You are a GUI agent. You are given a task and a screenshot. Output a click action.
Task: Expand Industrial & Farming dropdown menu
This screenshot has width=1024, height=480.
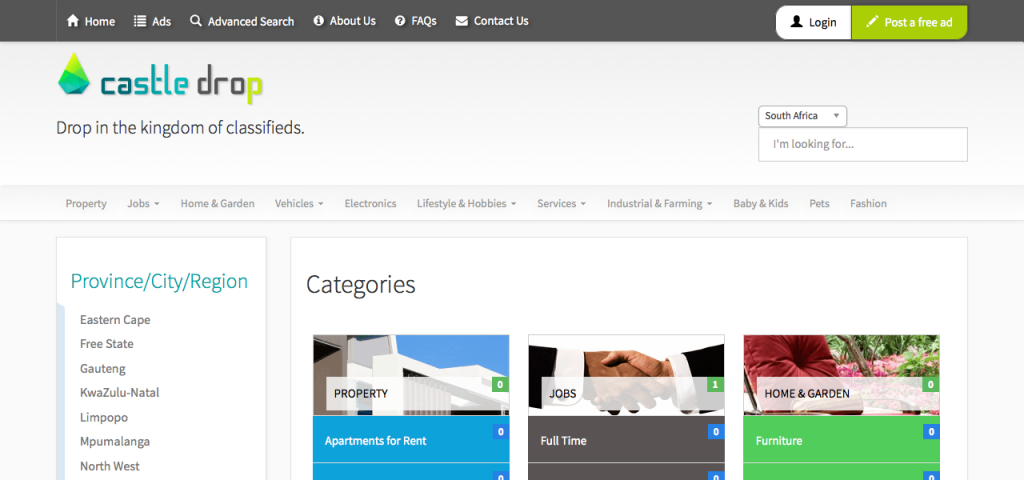(x=659, y=203)
